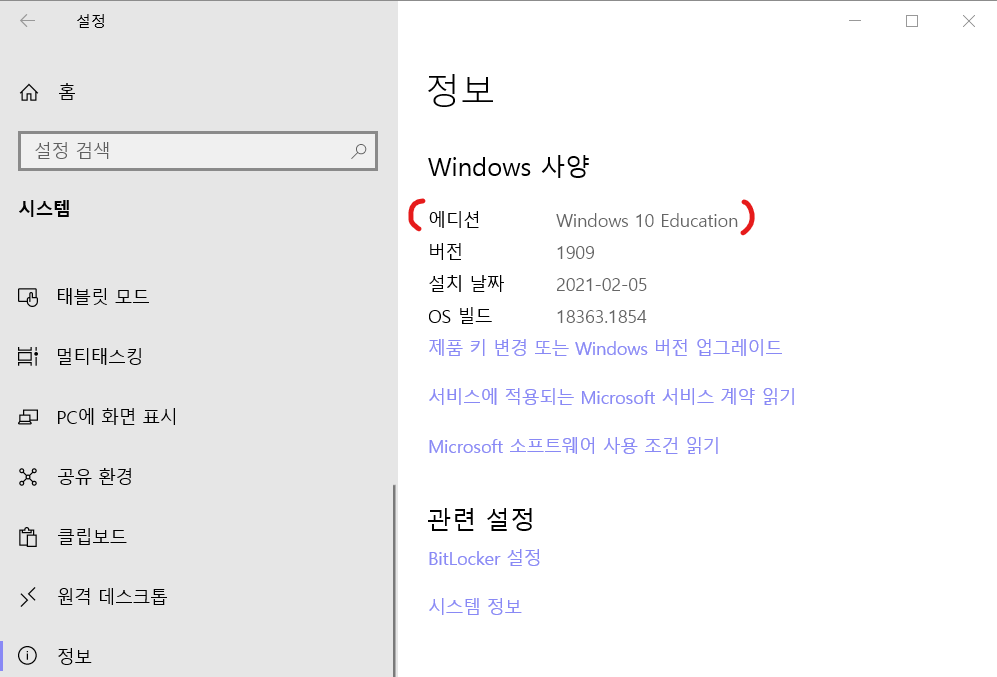Click the back arrow in Settings header

pos(27,21)
